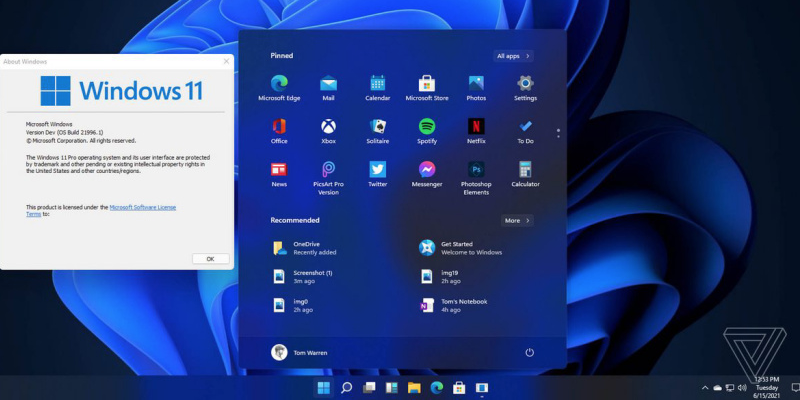
Task: Open File Explorer from the taskbar
Action: click(414, 387)
